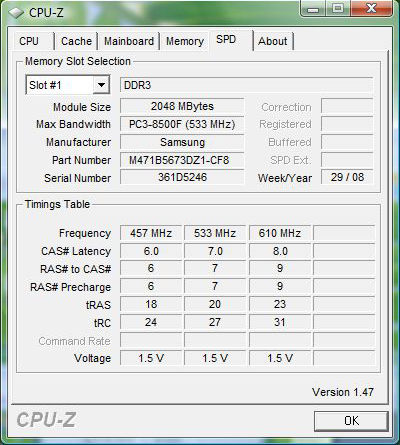This screenshot has height=445, width=400.
Task: Switch to the CPU tab
Action: pos(29,41)
